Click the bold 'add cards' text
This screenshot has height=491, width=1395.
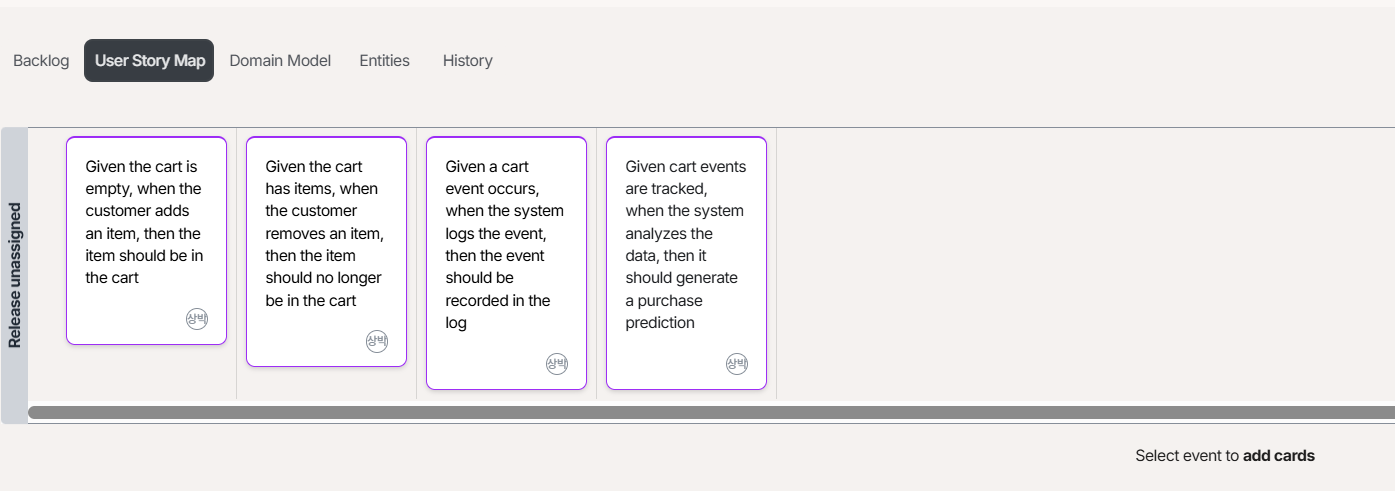1278,456
